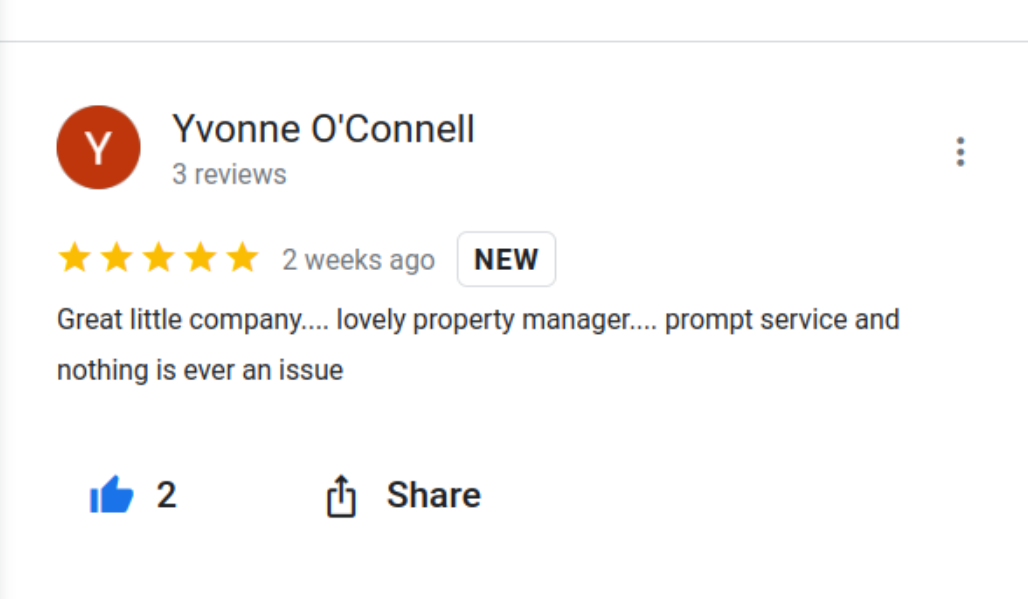Toggle the blue thumbs-up like icon
The height and width of the screenshot is (599, 1028).
[111, 495]
